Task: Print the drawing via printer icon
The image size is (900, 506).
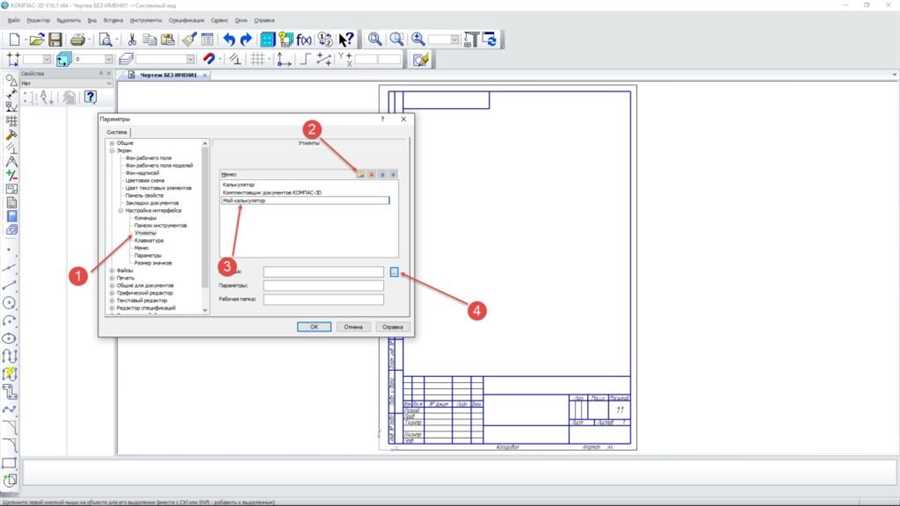Action: pyautogui.click(x=78, y=40)
